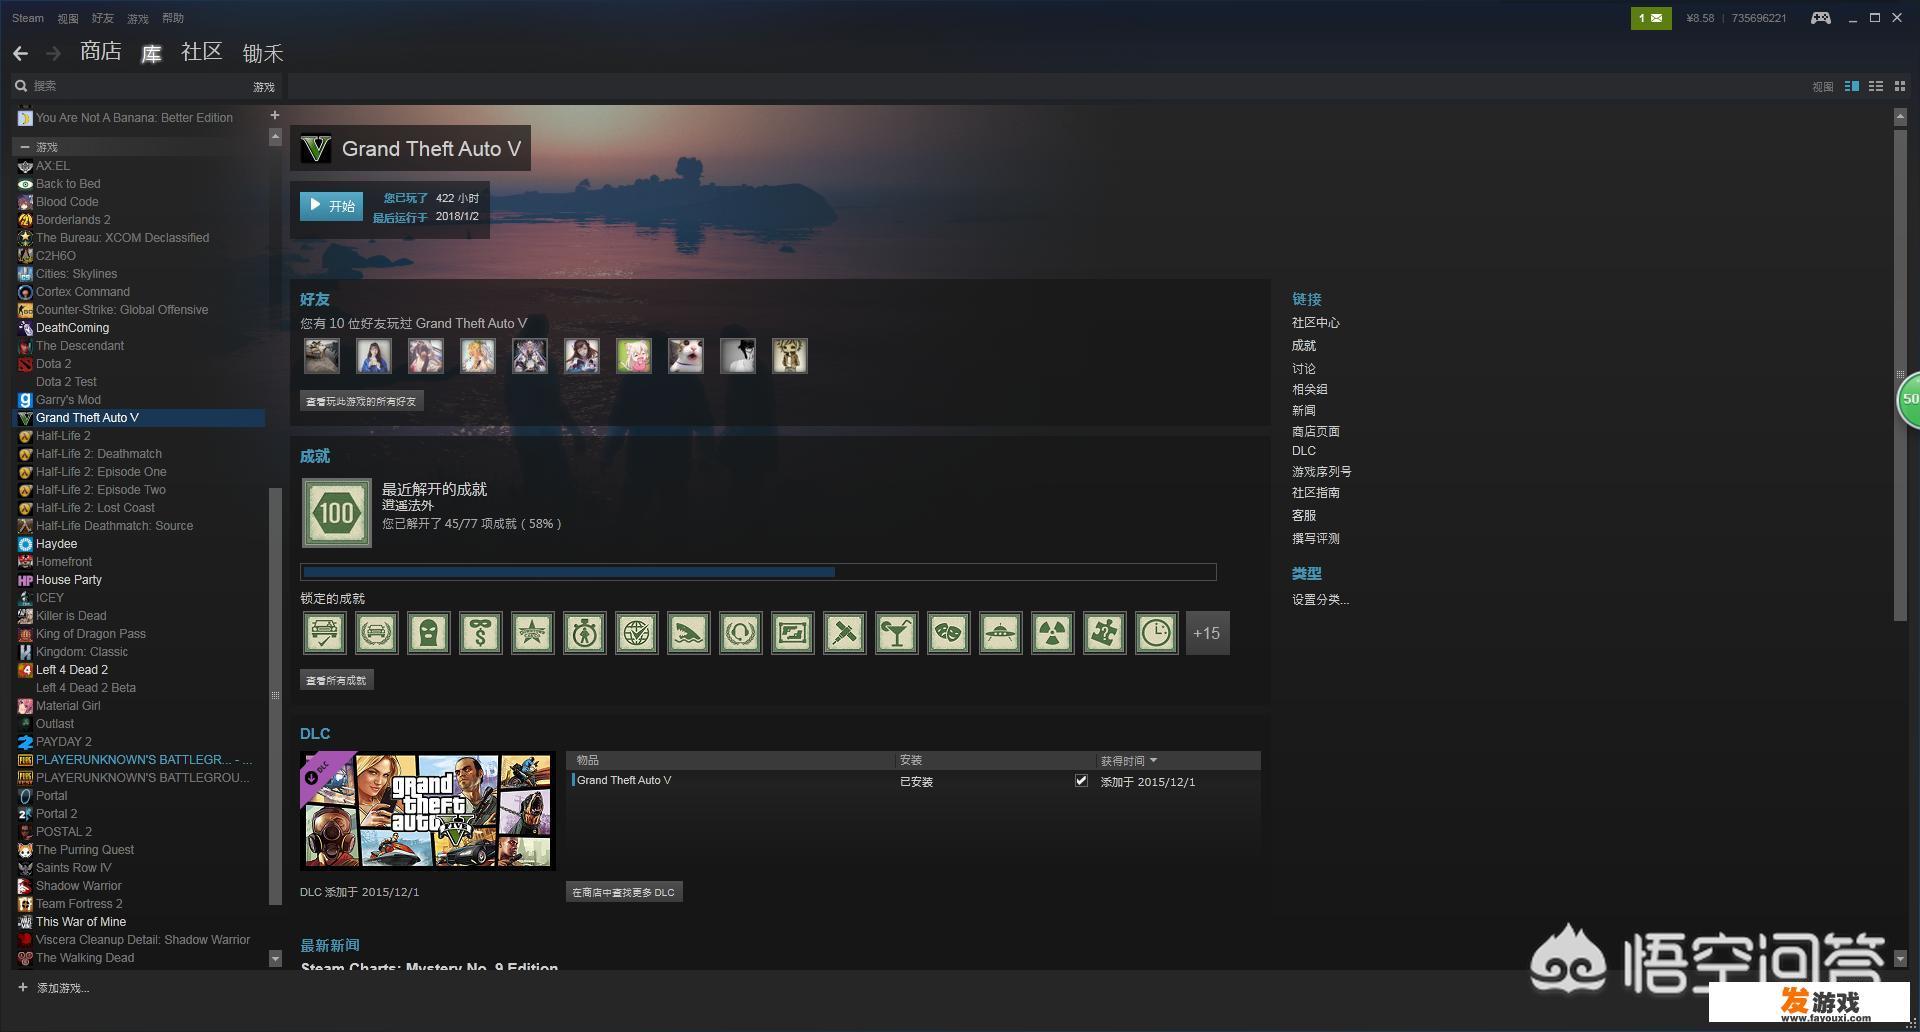
Task: Click the stopwatch locked achievement icon
Action: [x=585, y=633]
